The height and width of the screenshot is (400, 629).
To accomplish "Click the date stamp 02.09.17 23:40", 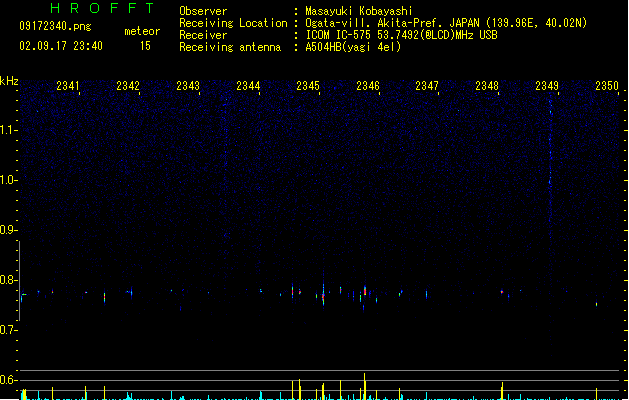I will point(61,46).
